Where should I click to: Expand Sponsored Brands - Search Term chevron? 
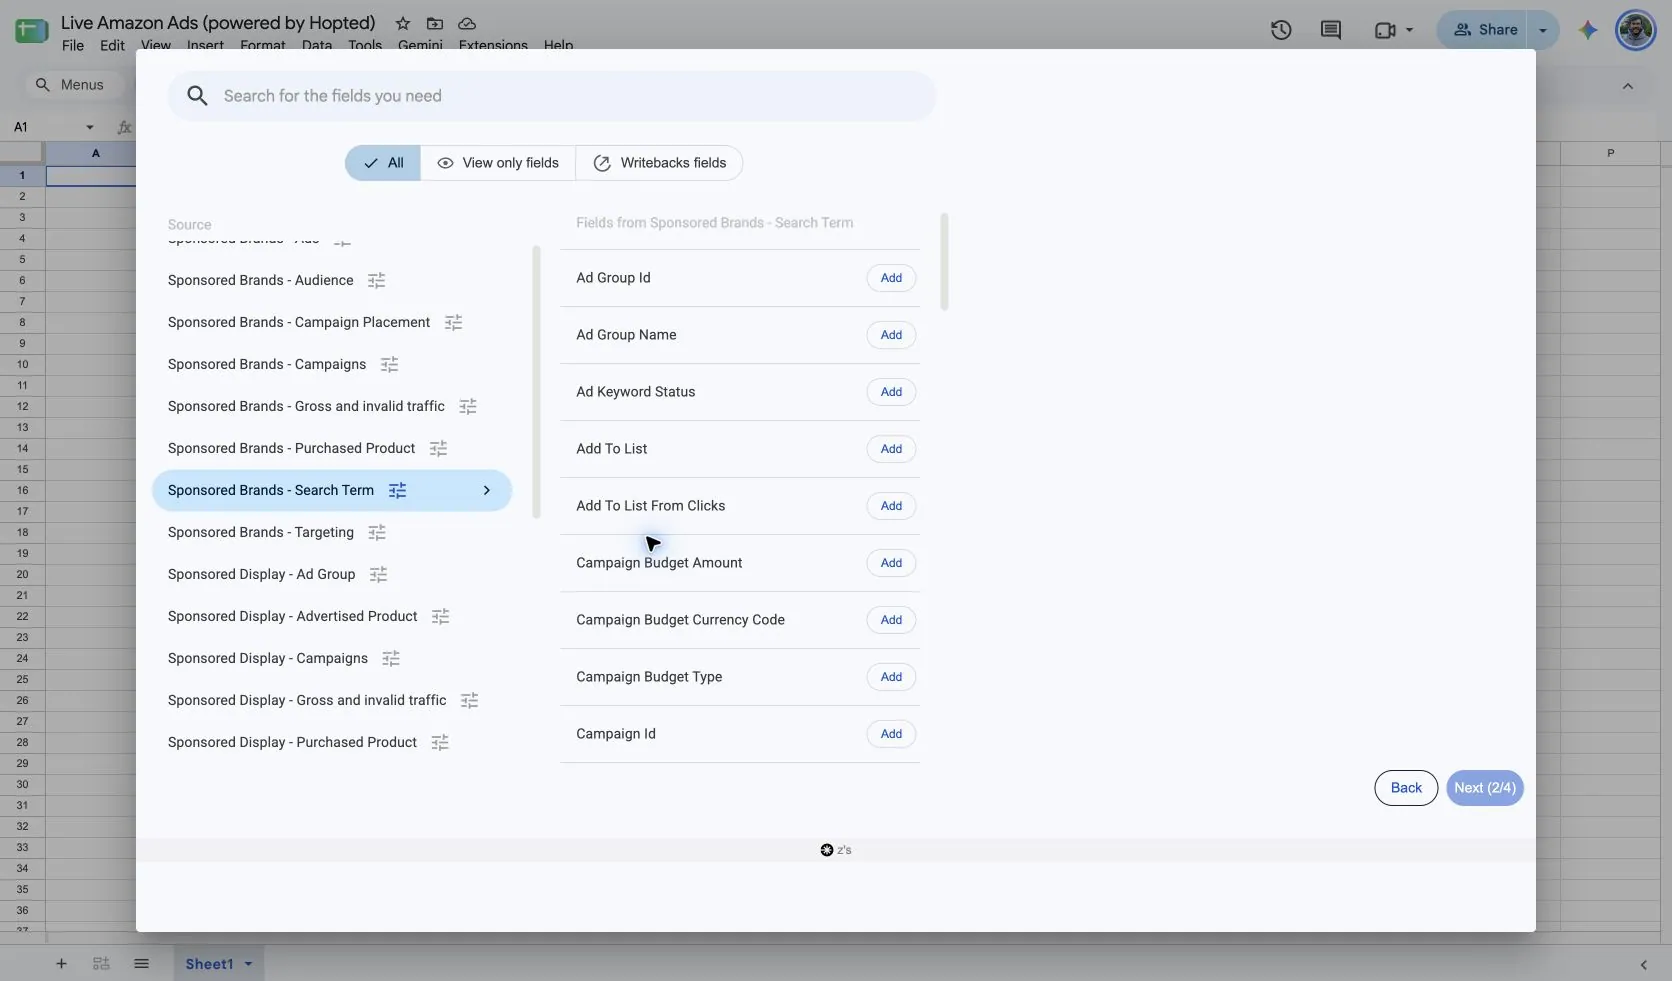tap(487, 491)
